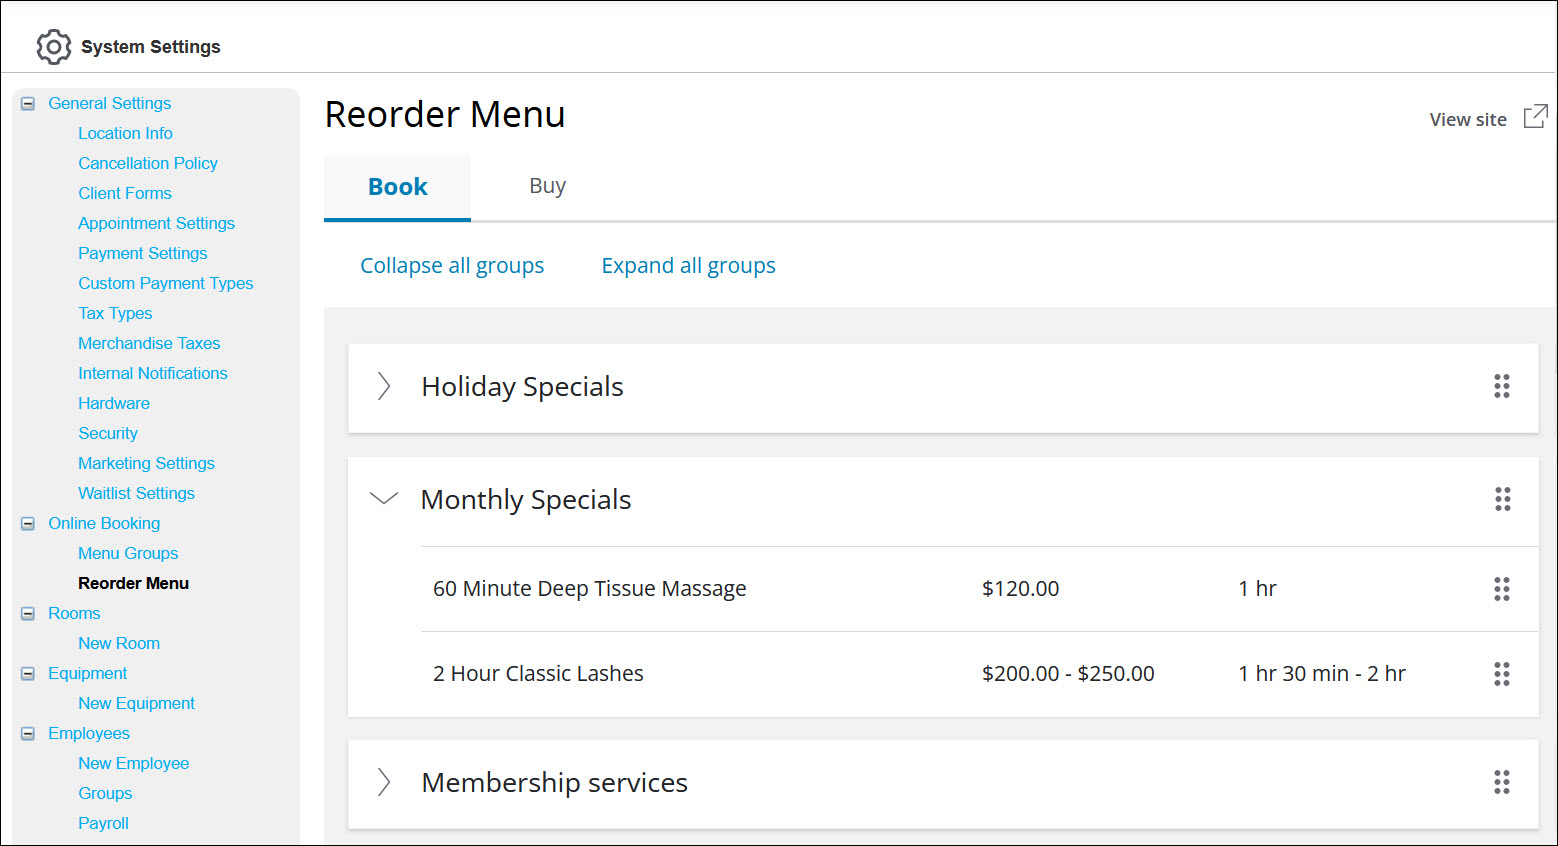Click the Membership services drag handle
The image size is (1558, 846).
[x=1501, y=783]
